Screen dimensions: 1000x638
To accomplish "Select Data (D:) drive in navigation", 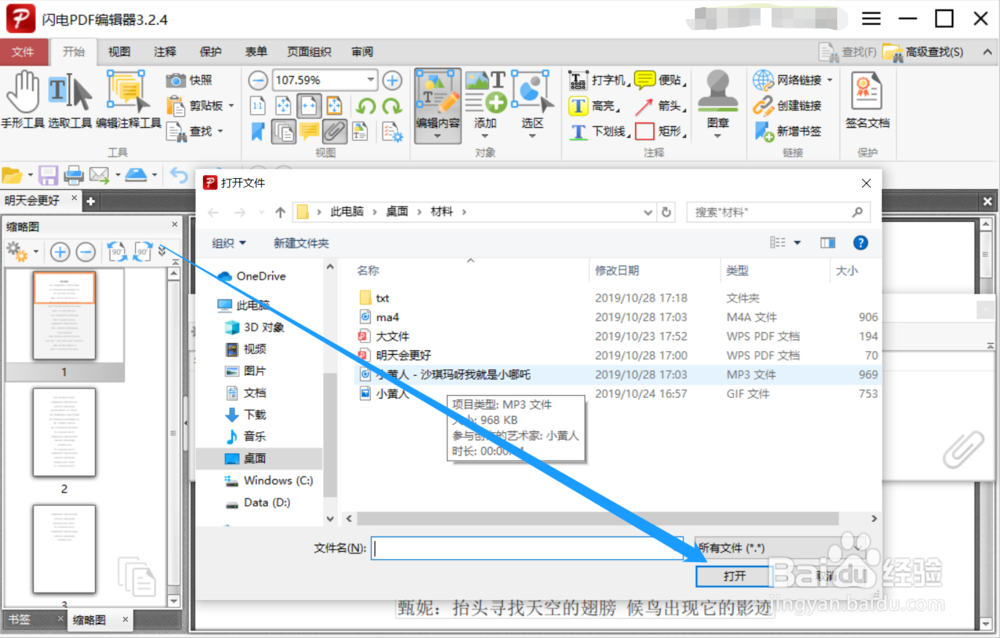I will tap(258, 503).
